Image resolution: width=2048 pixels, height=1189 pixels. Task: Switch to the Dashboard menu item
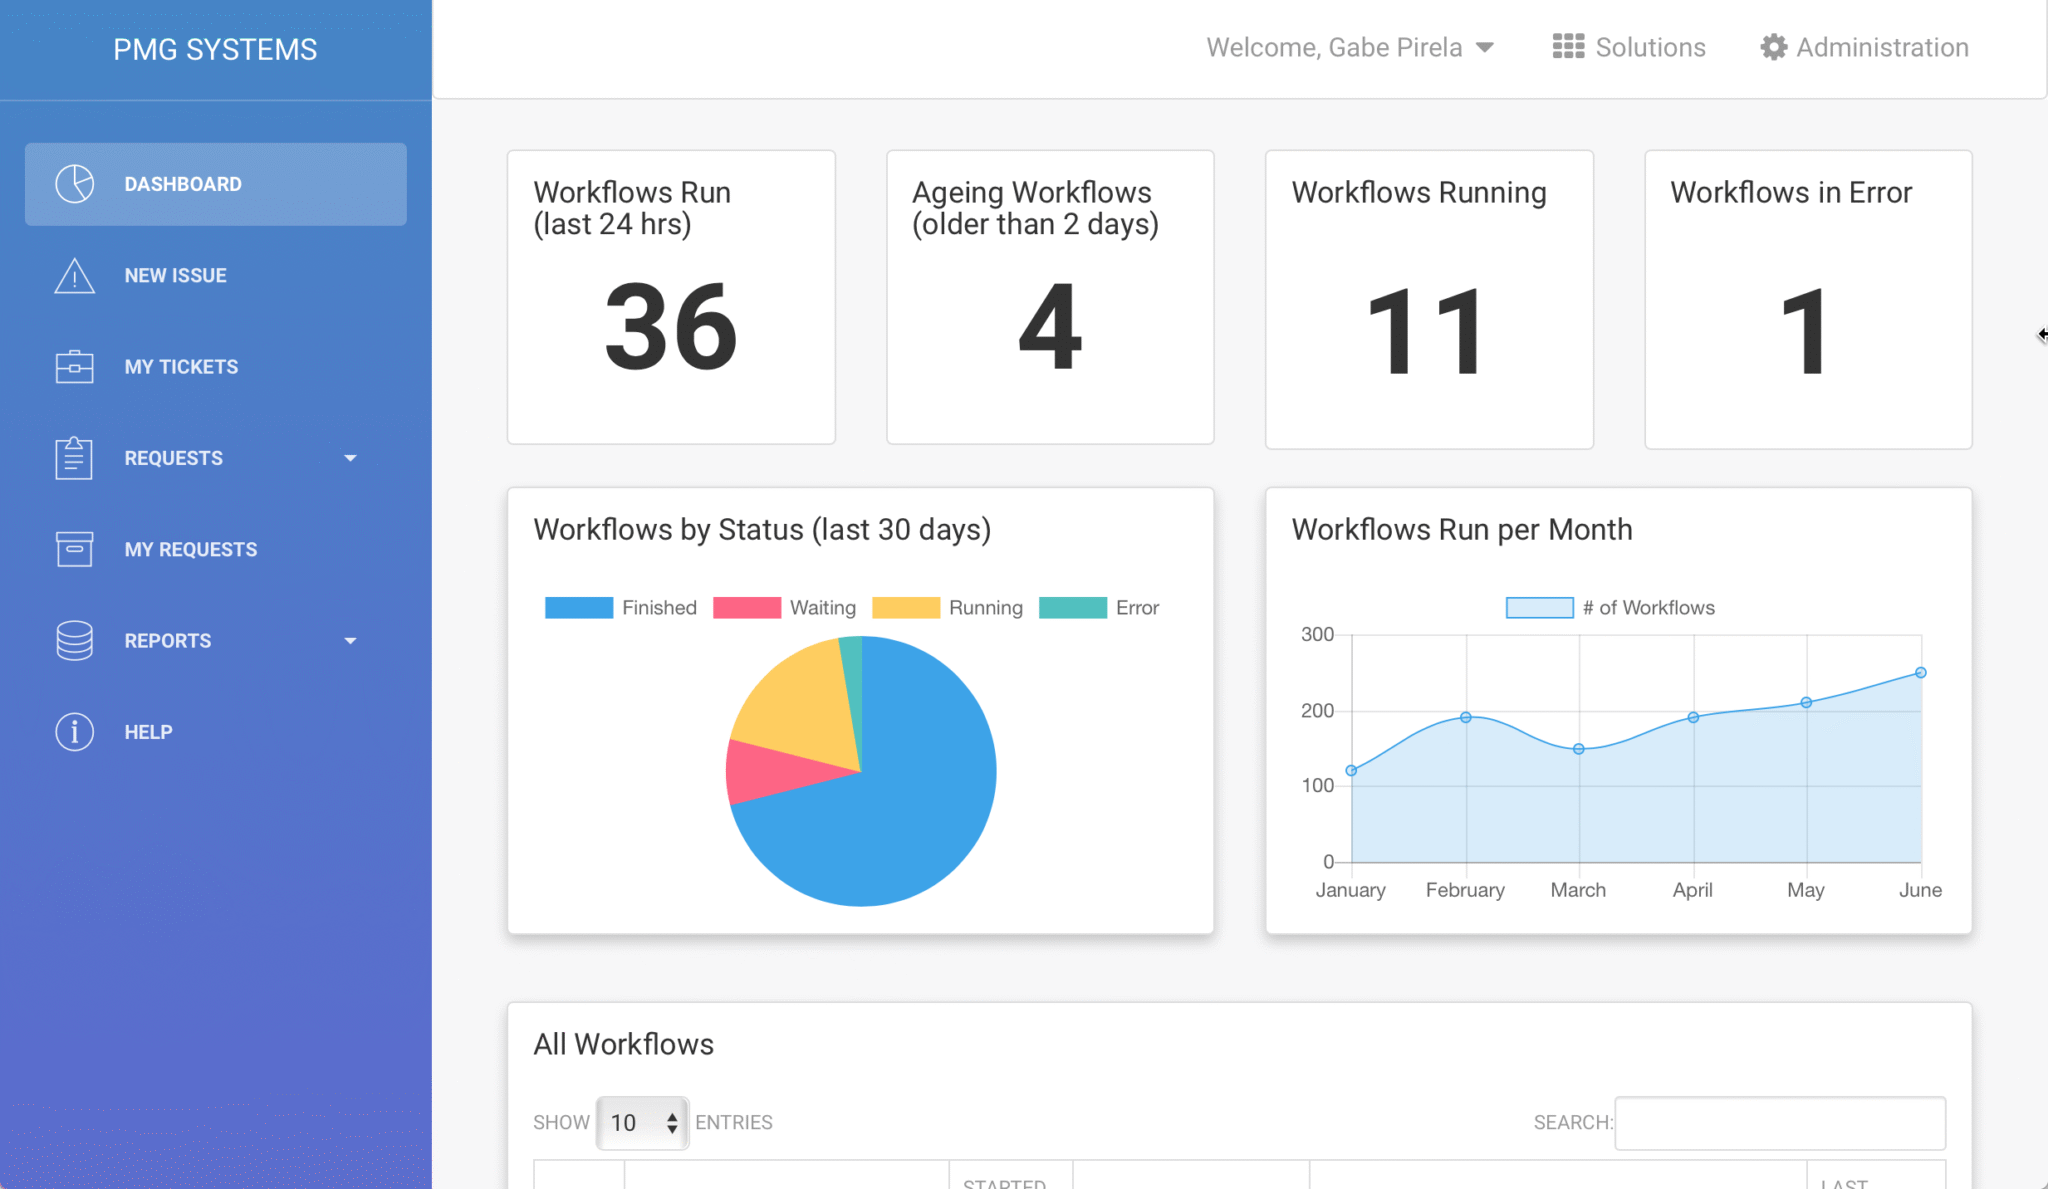[183, 184]
